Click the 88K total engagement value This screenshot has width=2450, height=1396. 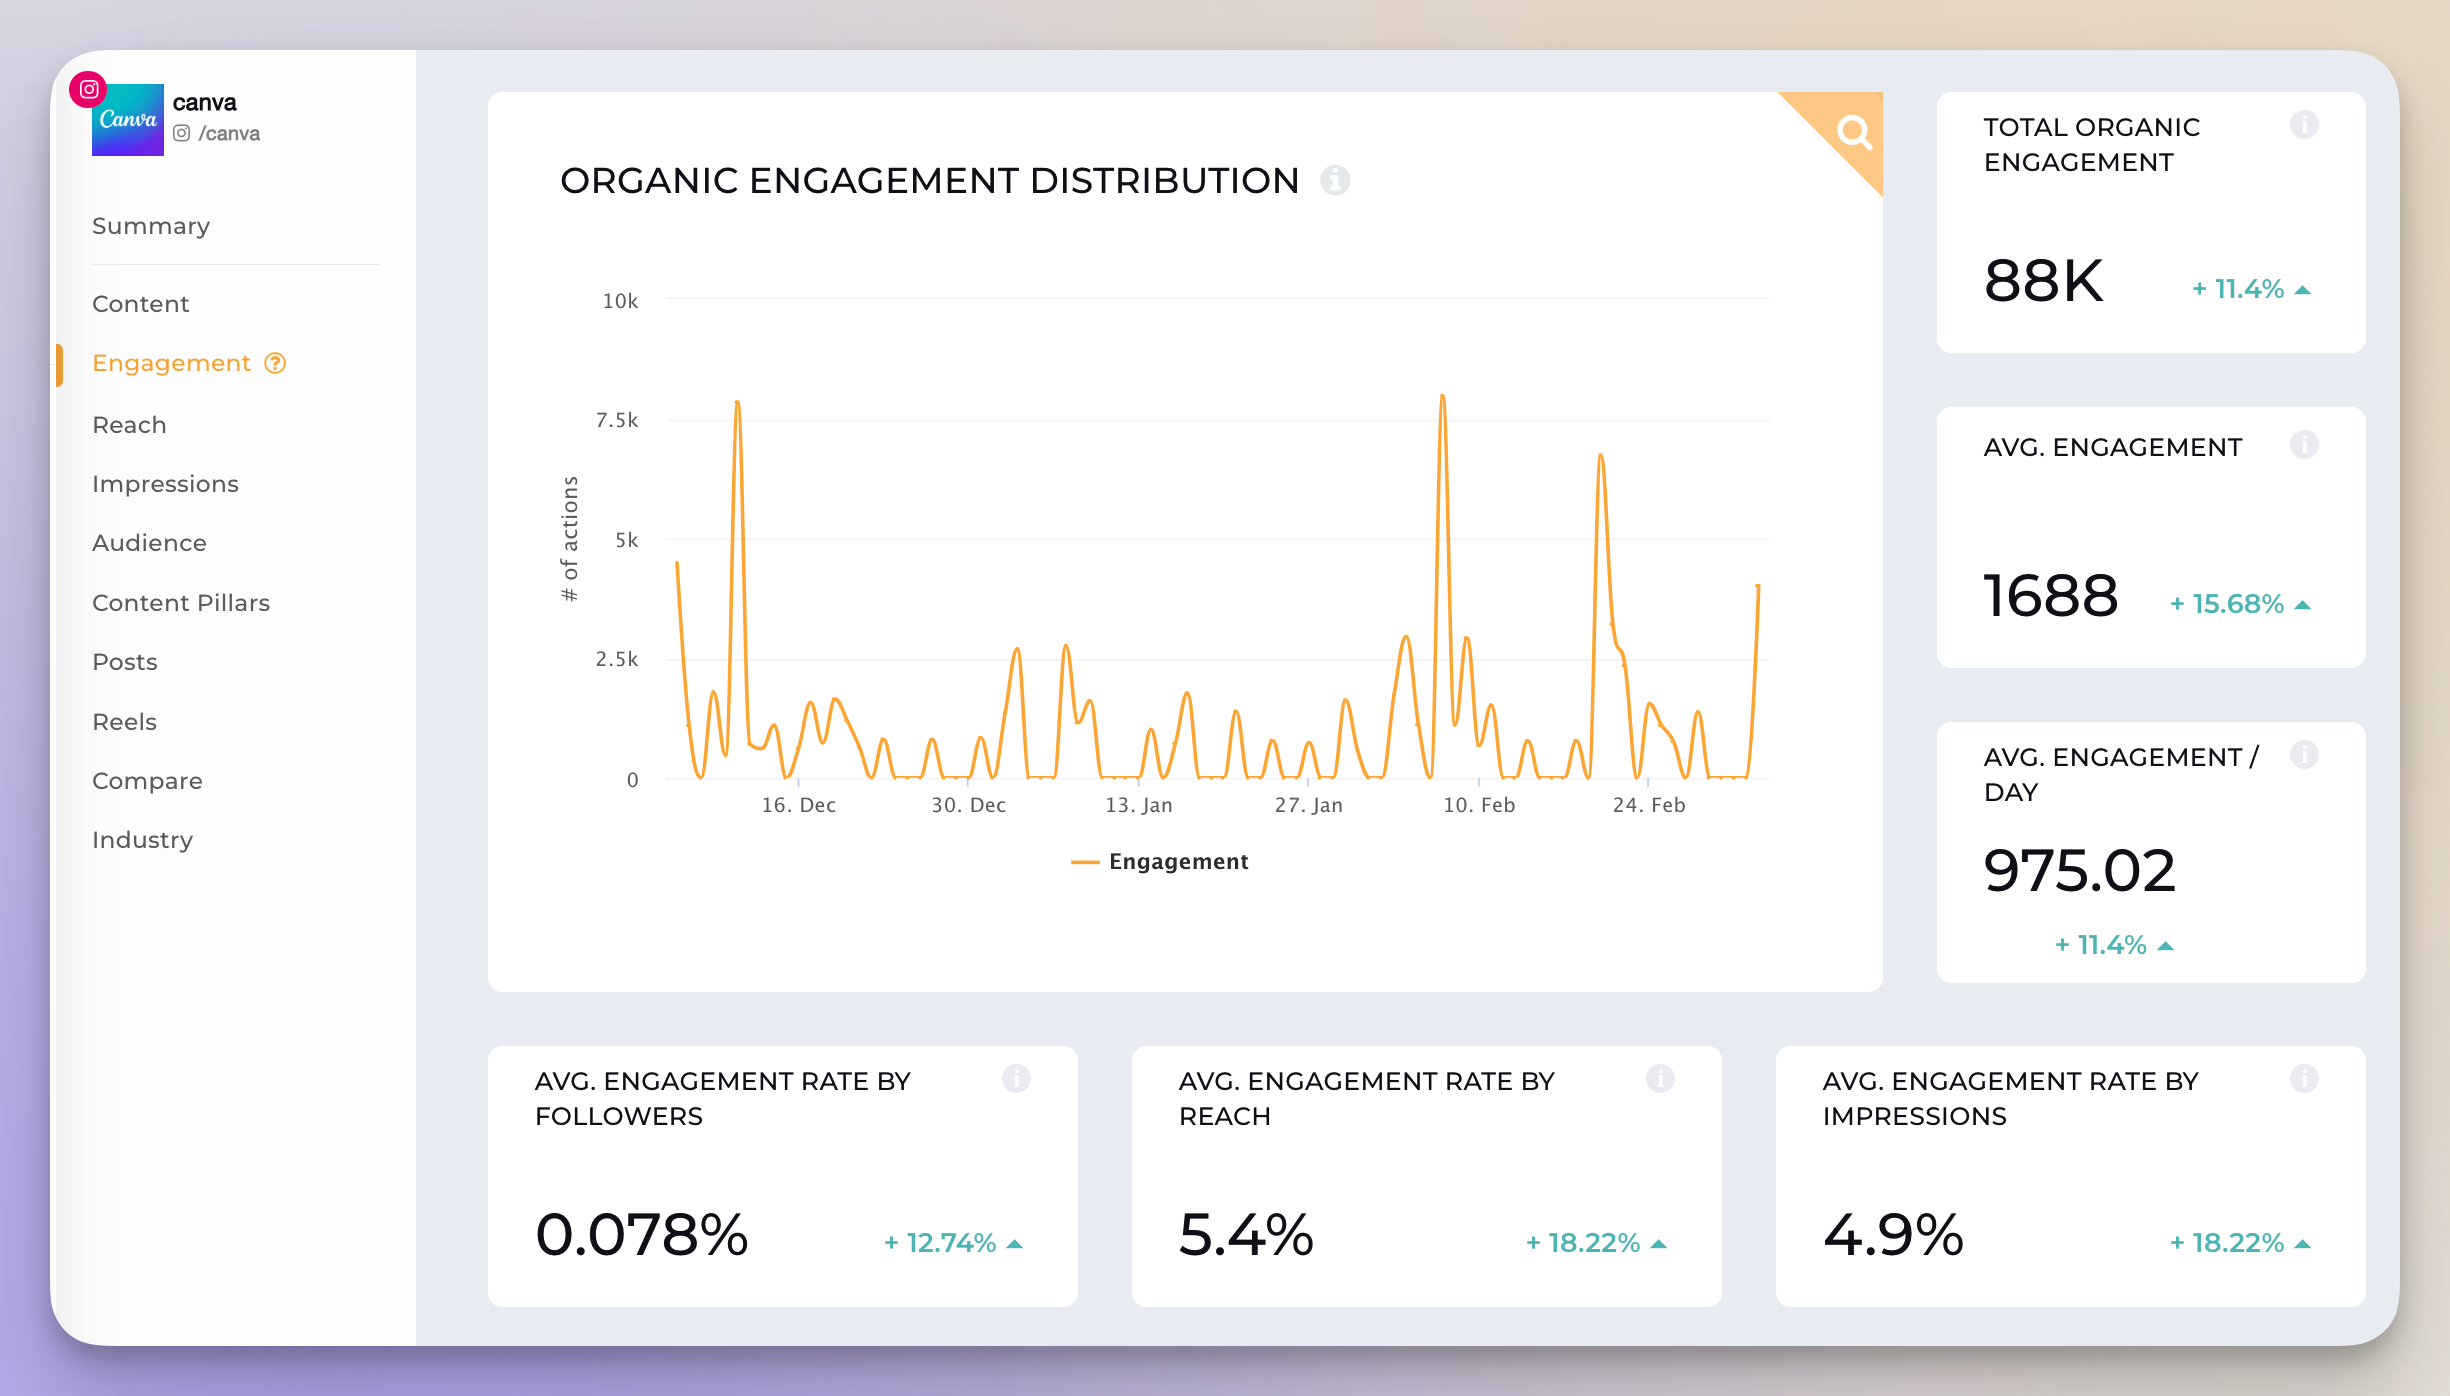click(2044, 280)
